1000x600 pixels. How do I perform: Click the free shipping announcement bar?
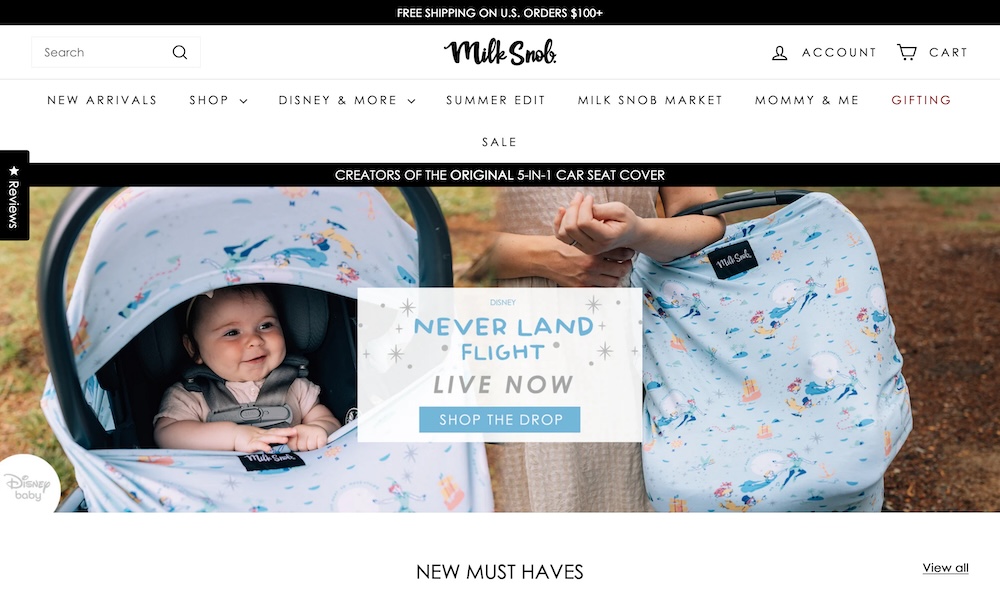click(500, 12)
